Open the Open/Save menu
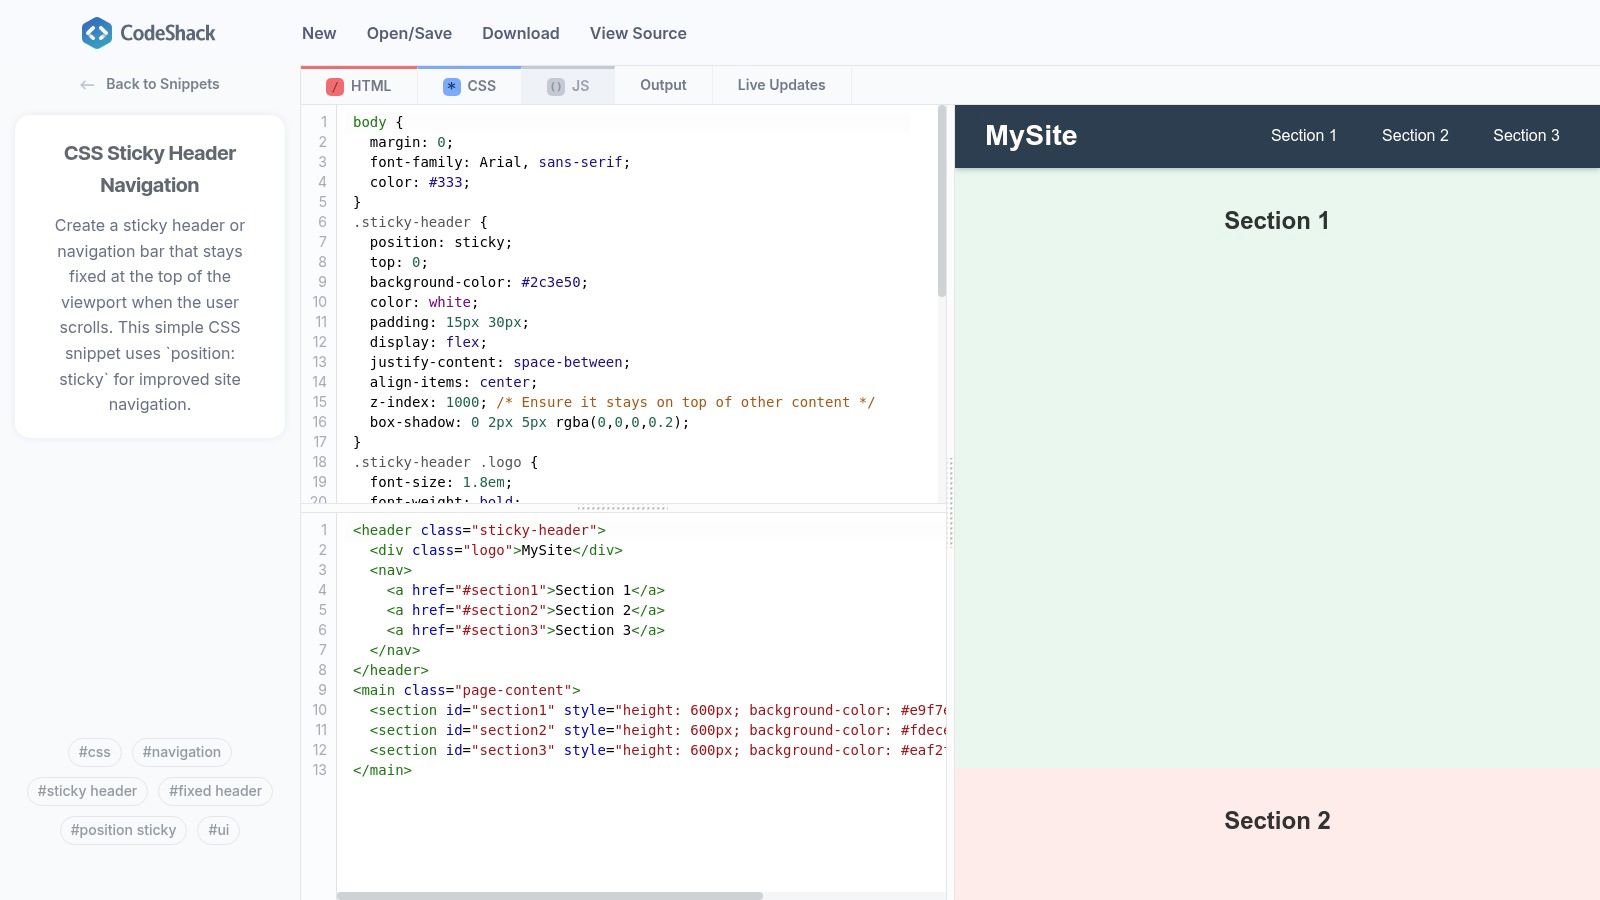This screenshot has width=1600, height=900. [409, 33]
